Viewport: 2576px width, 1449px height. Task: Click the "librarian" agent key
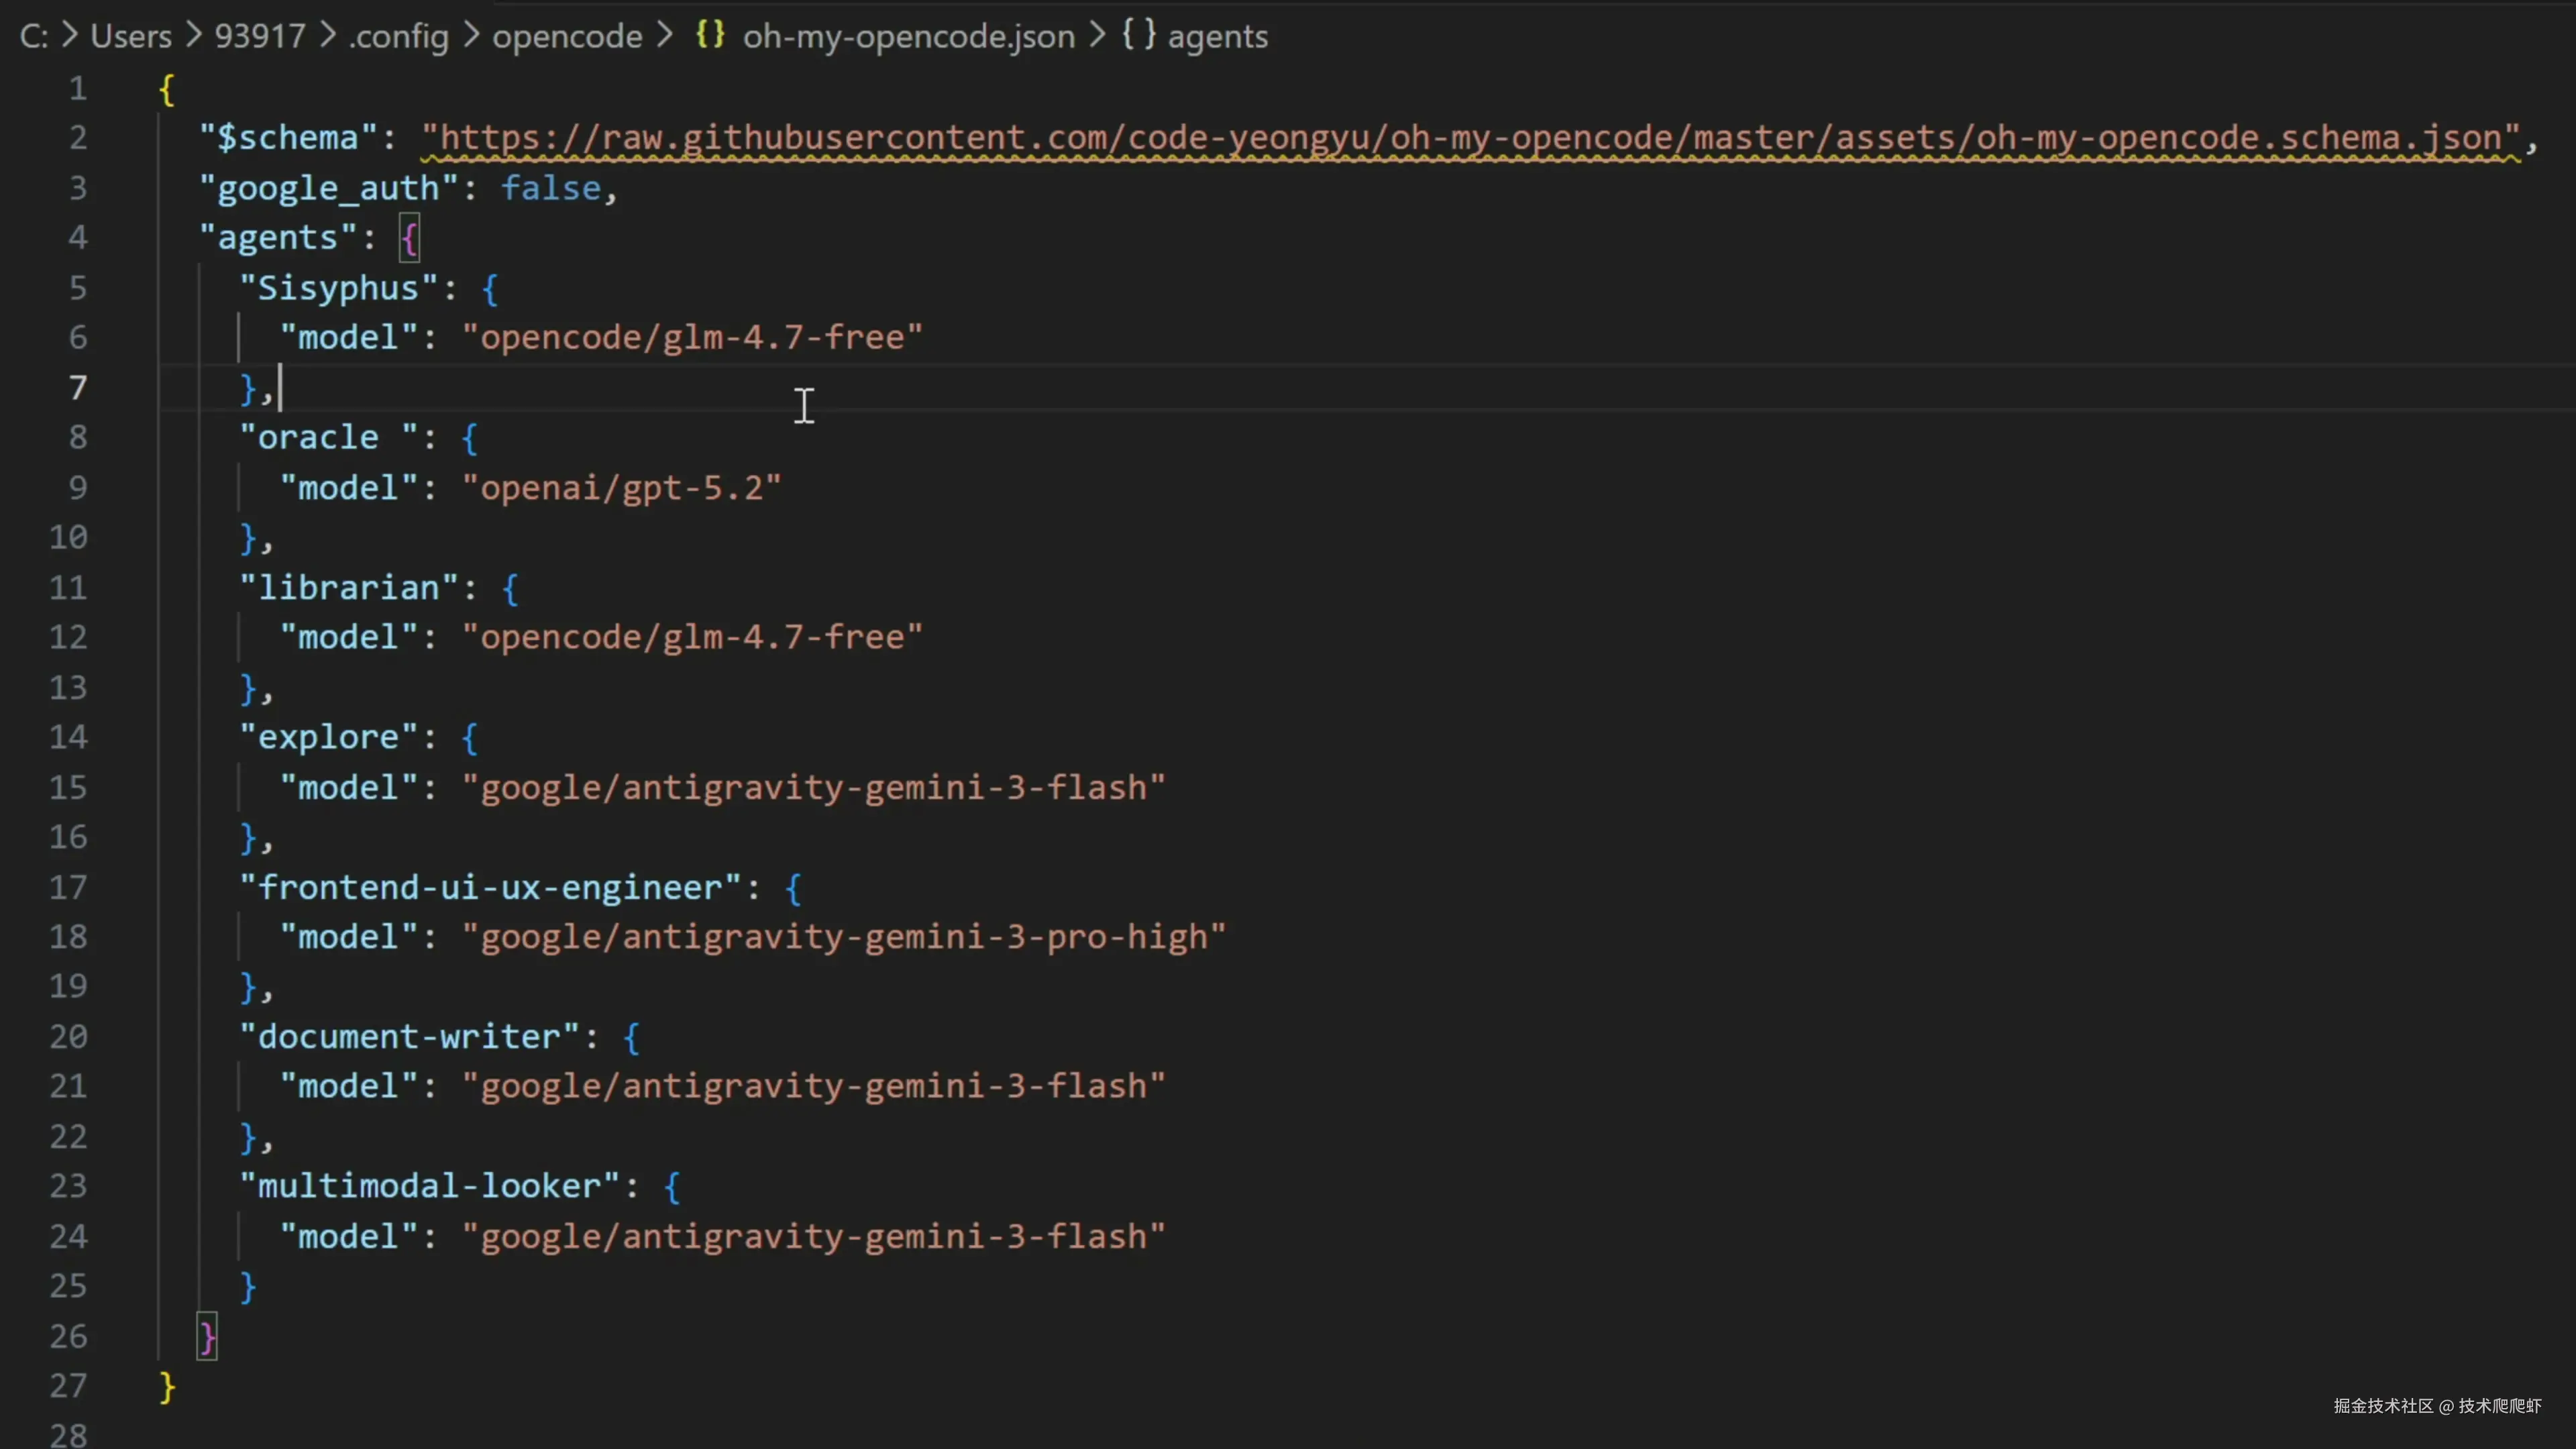[348, 588]
